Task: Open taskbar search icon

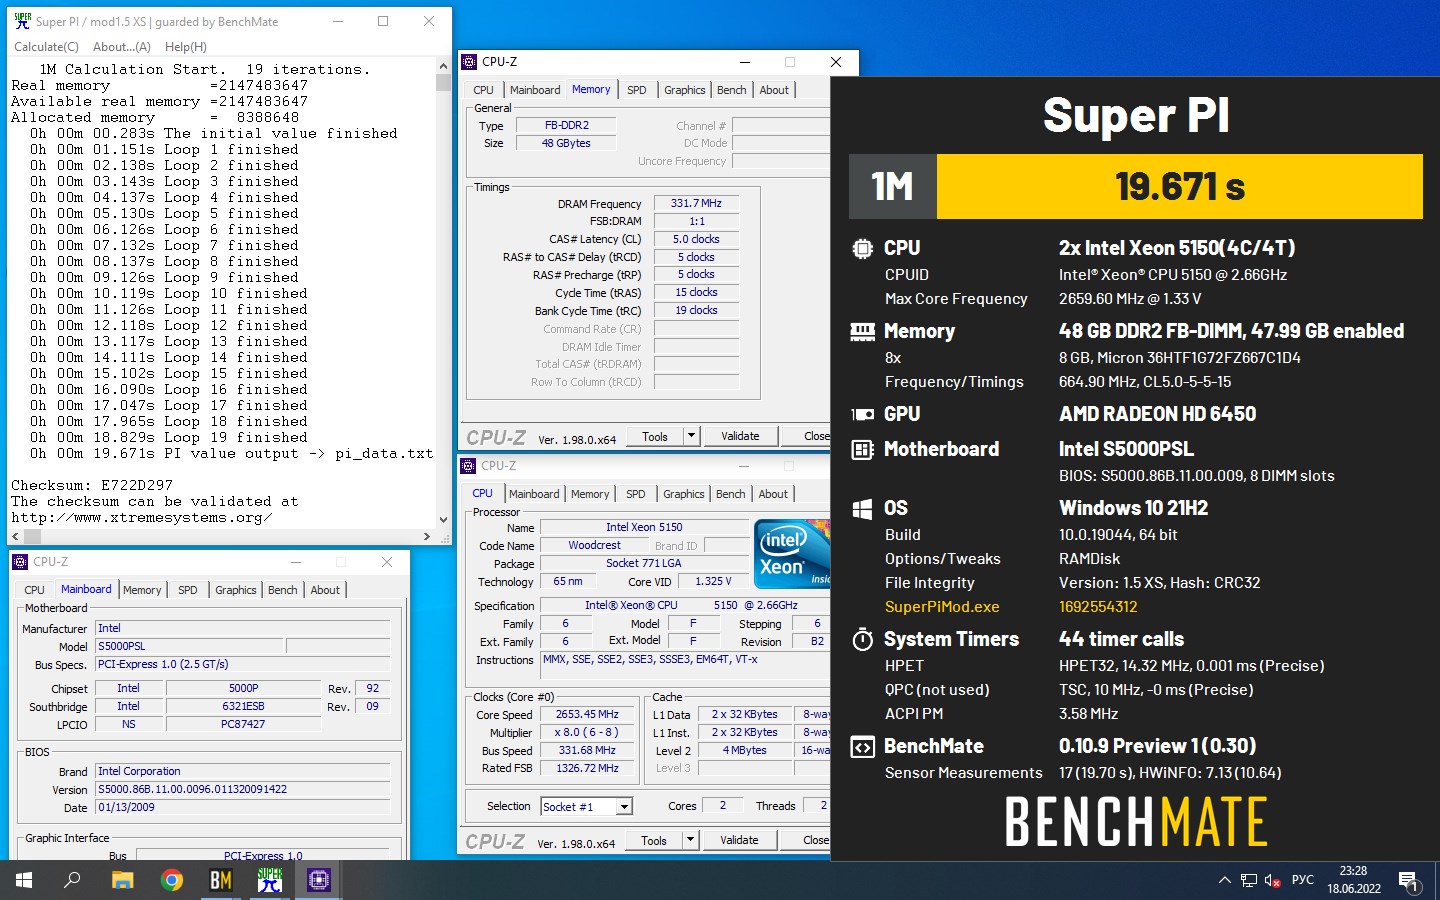Action: point(73,880)
